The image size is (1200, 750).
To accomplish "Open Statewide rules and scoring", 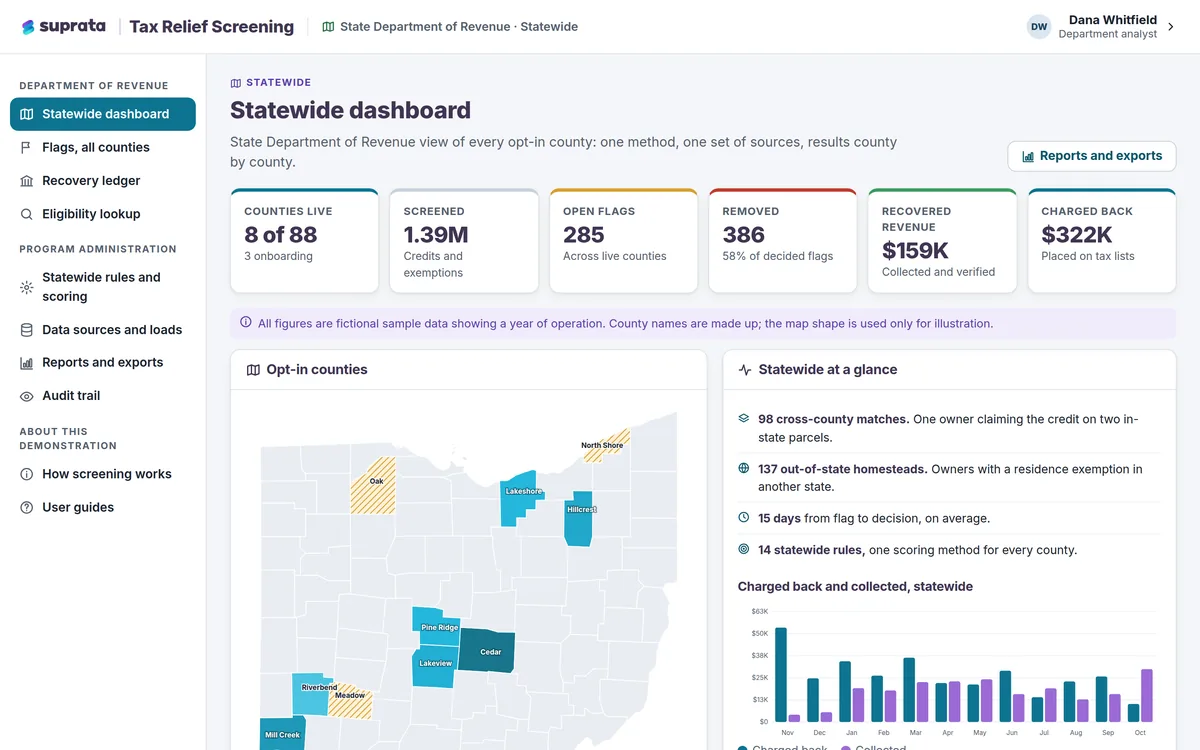I will tap(103, 287).
